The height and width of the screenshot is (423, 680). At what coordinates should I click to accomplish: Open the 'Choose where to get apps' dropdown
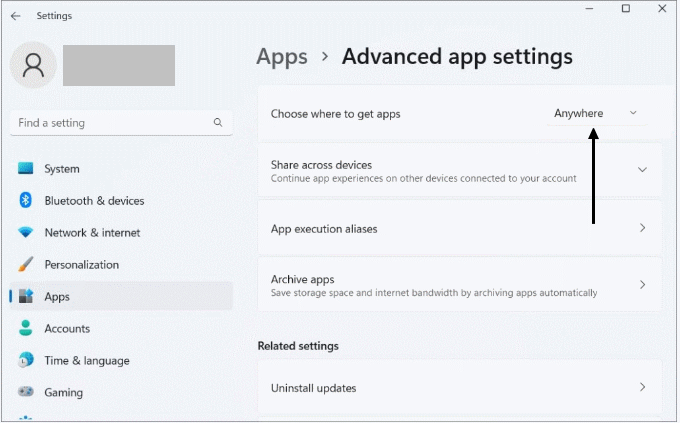point(595,113)
